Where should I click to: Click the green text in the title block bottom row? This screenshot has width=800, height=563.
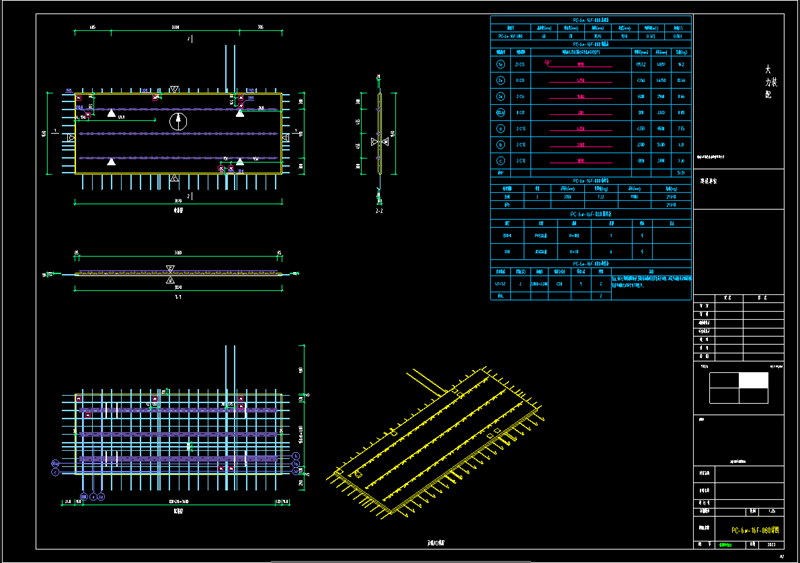[726, 545]
